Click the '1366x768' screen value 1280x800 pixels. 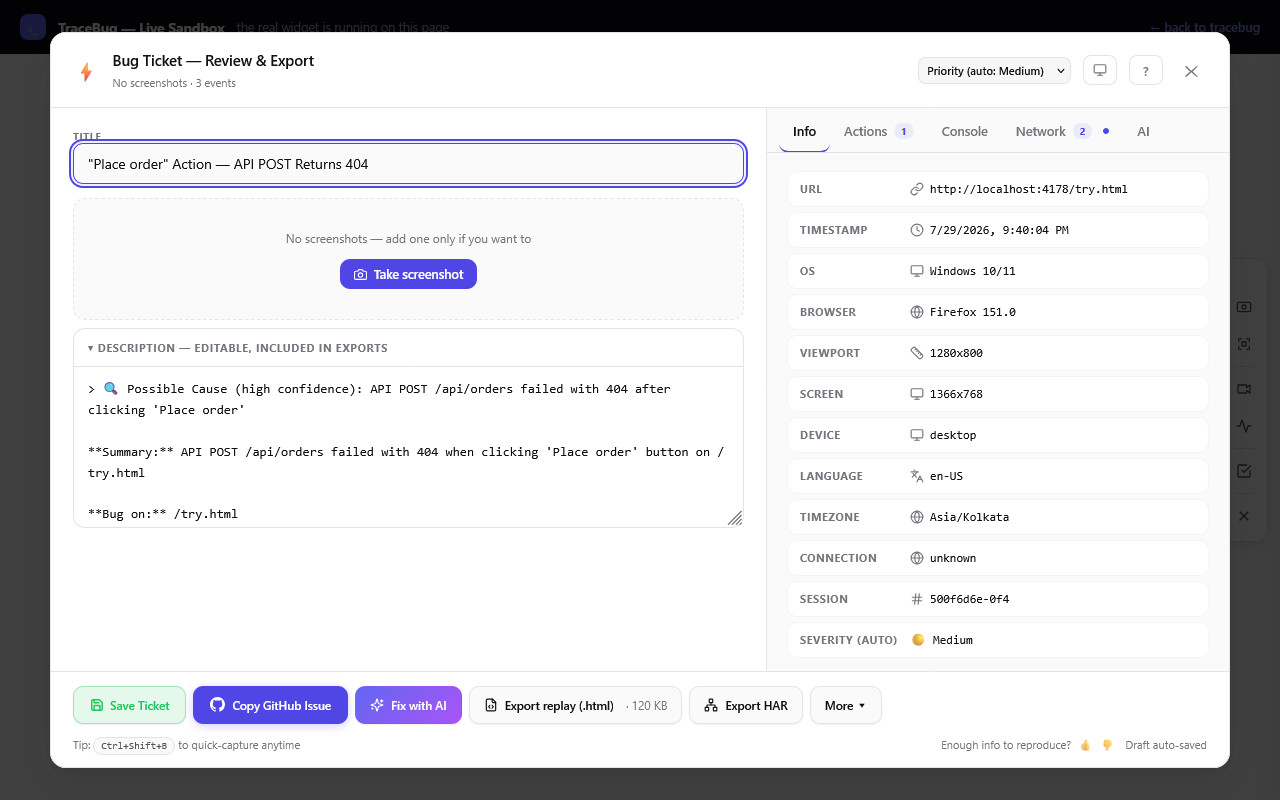click(956, 394)
